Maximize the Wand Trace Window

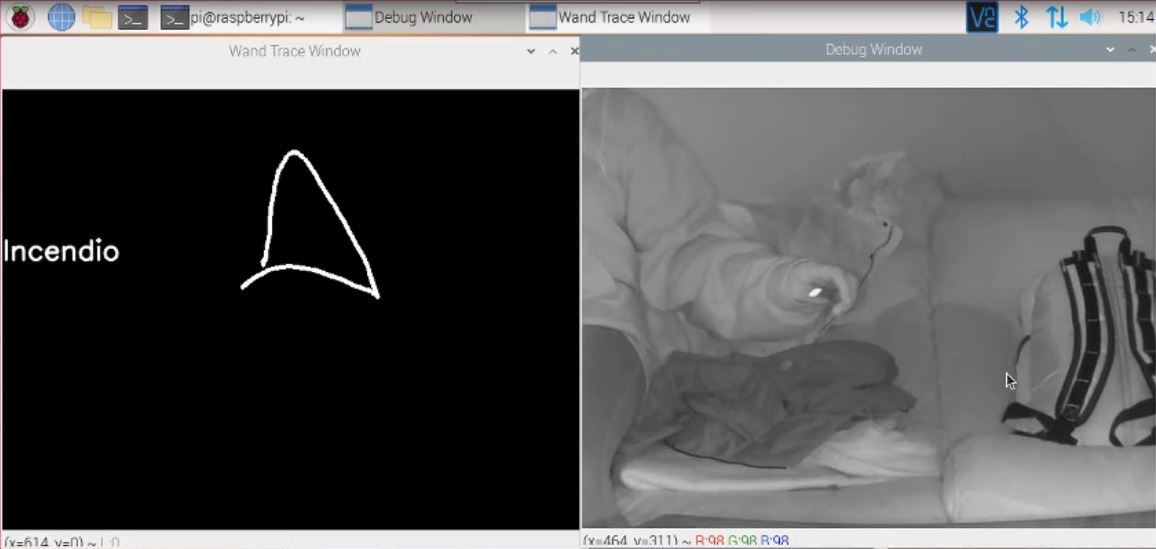pos(553,51)
